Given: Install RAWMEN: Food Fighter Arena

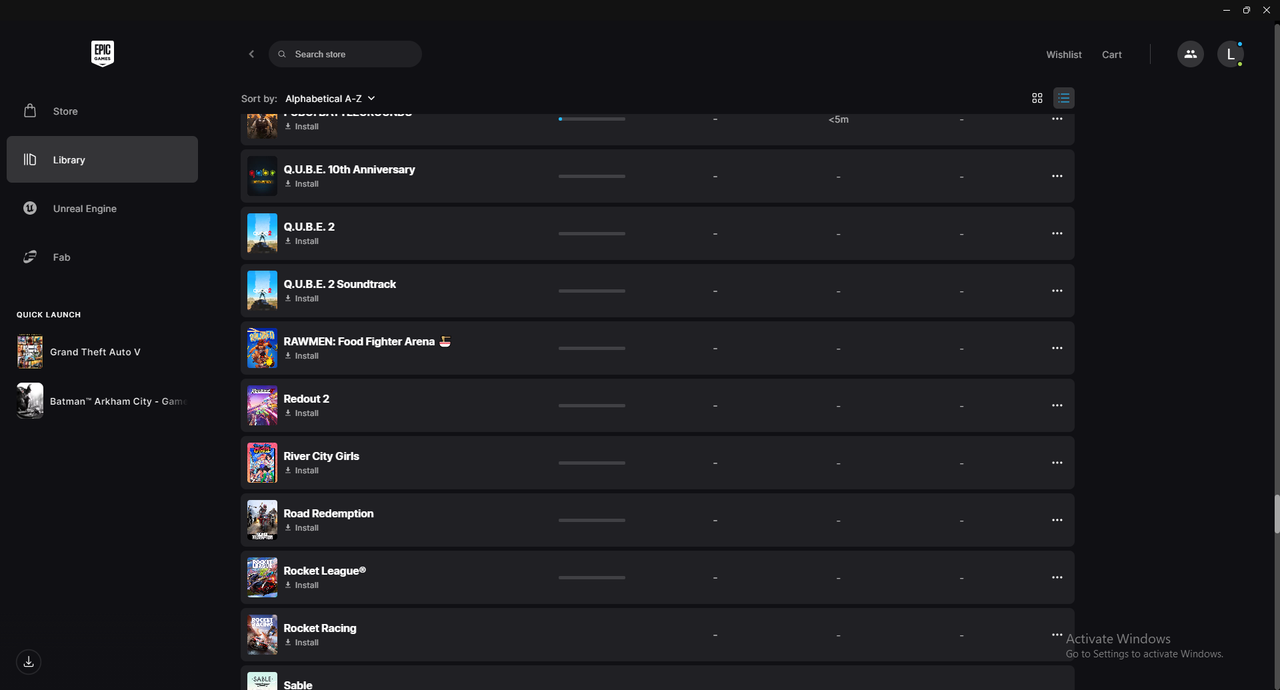Looking at the screenshot, I should pyautogui.click(x=302, y=356).
